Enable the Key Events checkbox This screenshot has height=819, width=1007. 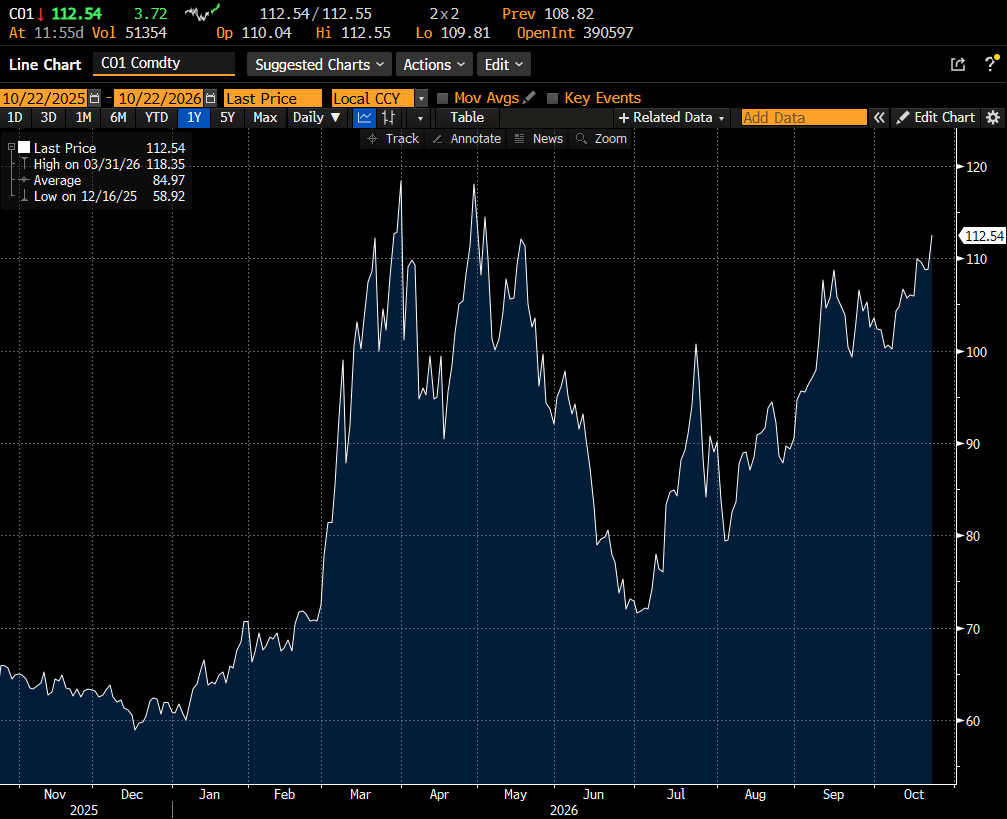(552, 98)
